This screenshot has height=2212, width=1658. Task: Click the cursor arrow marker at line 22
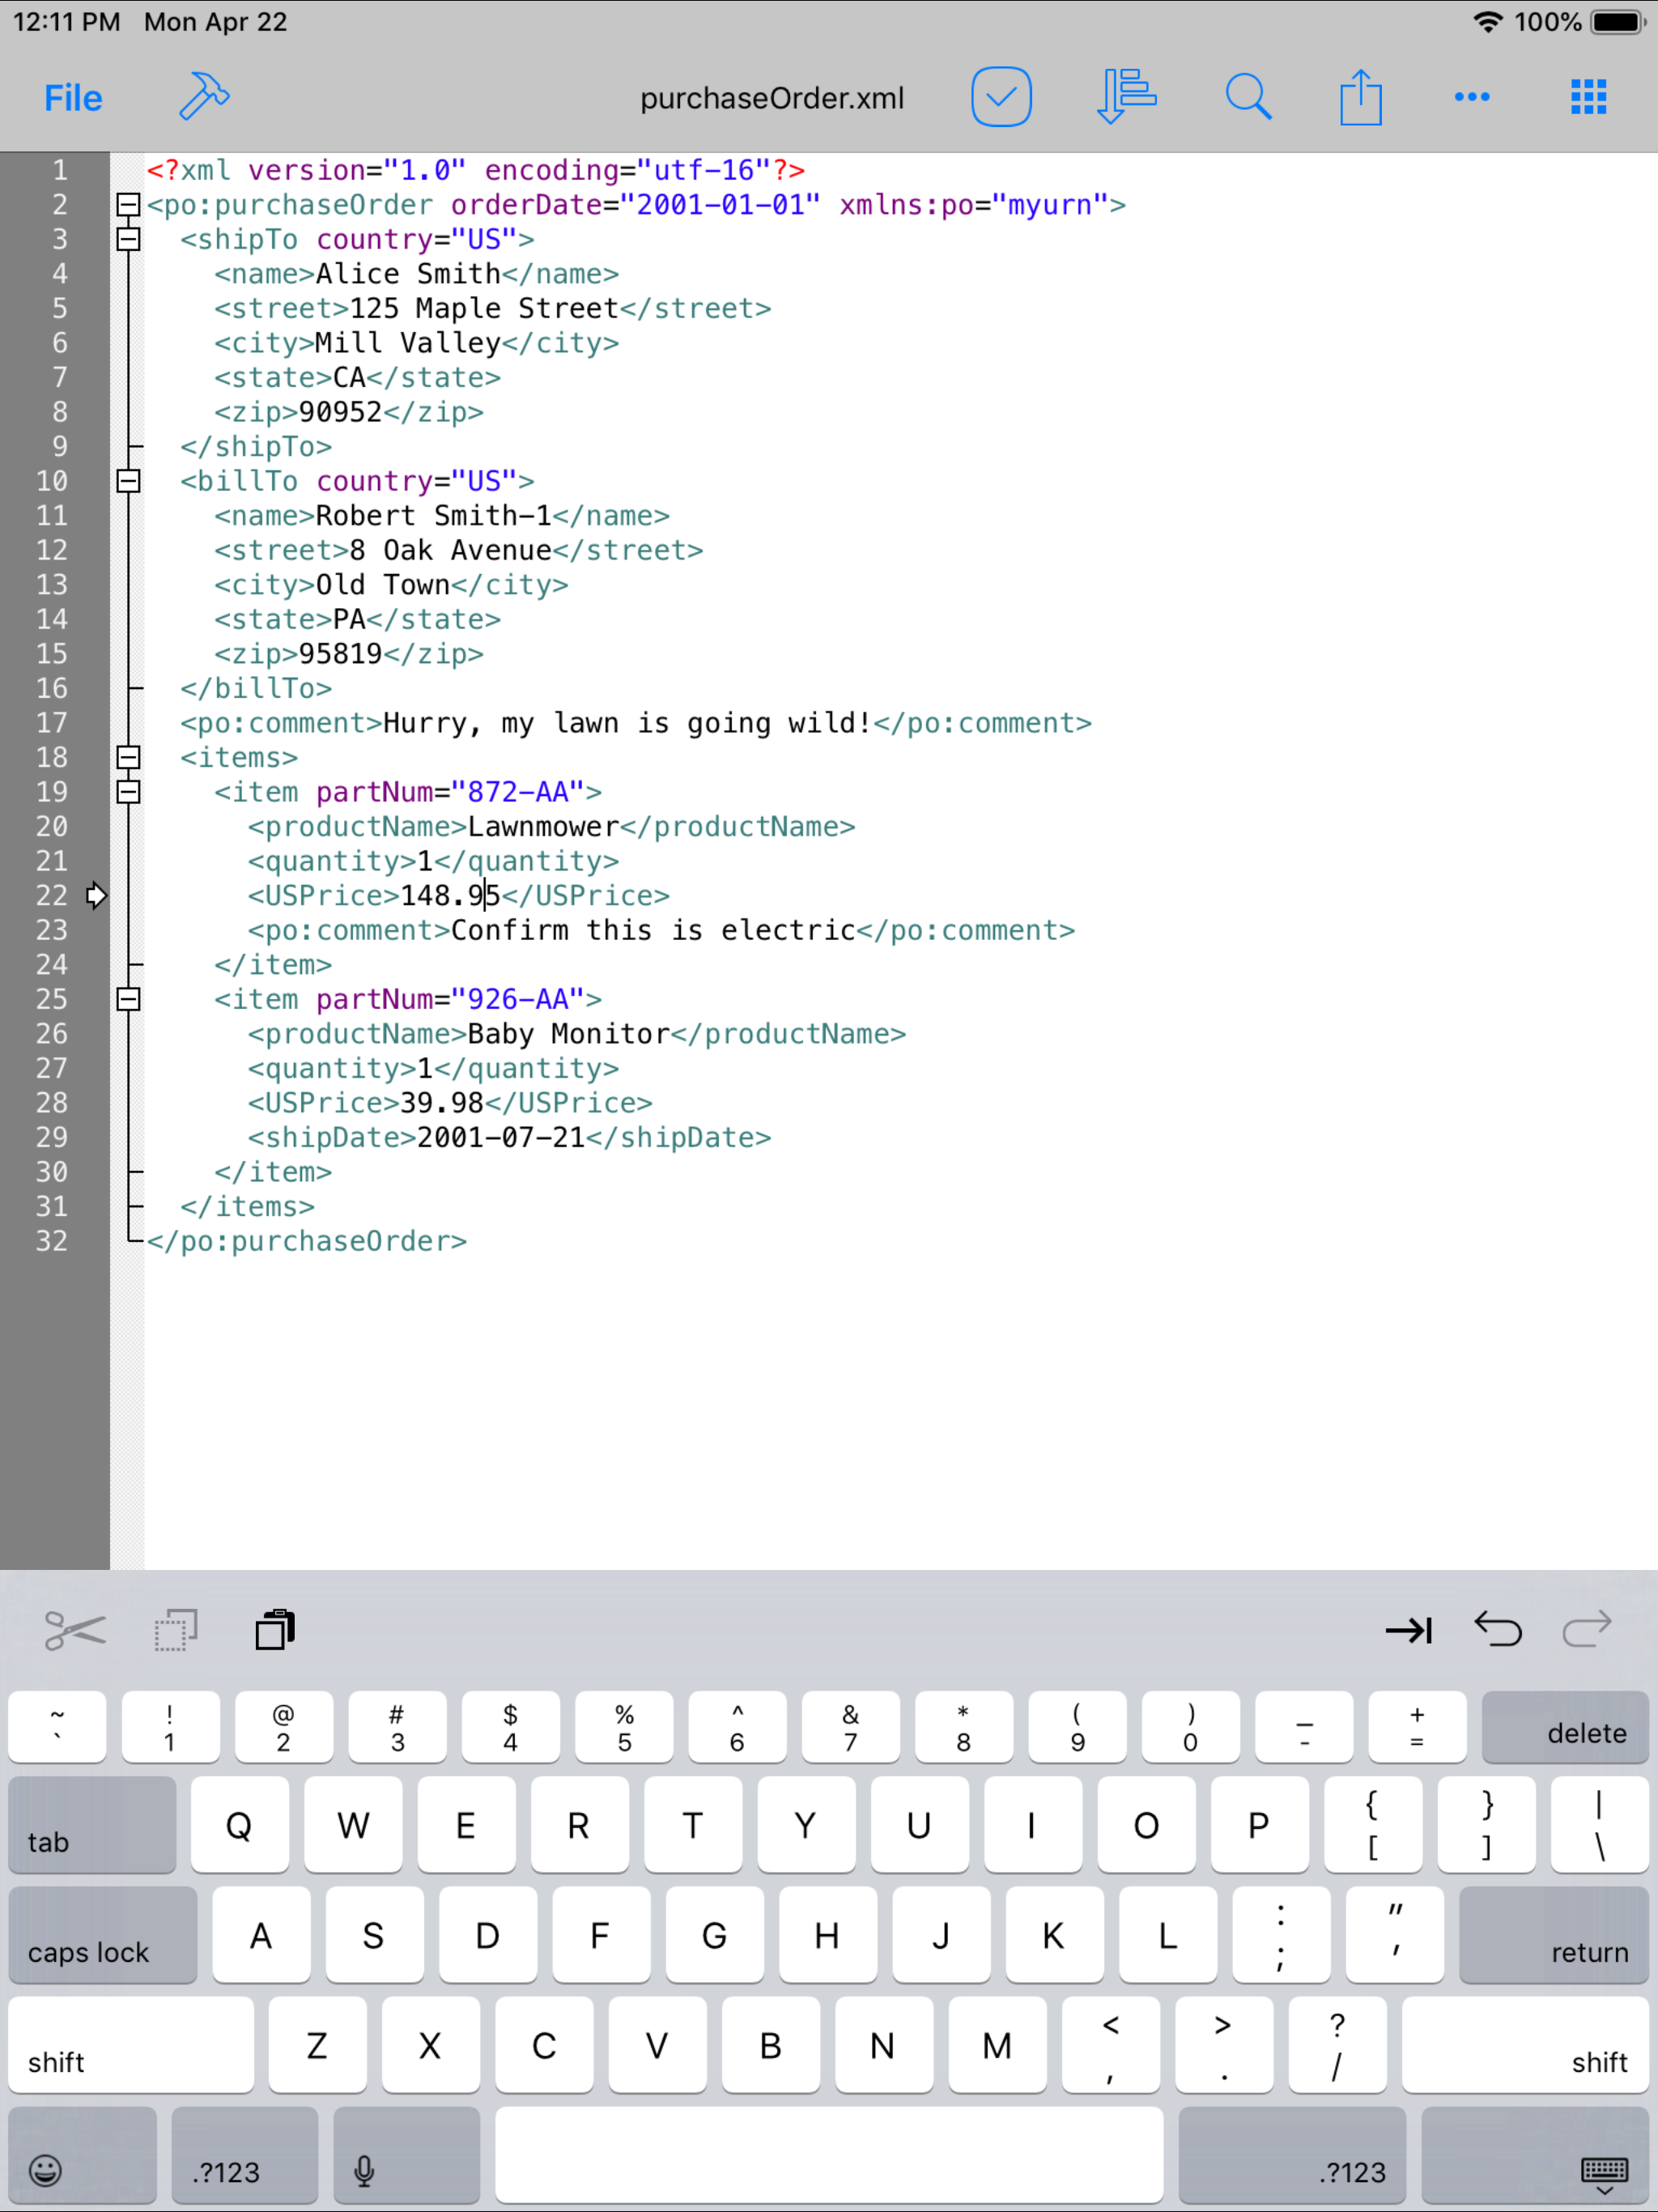97,896
